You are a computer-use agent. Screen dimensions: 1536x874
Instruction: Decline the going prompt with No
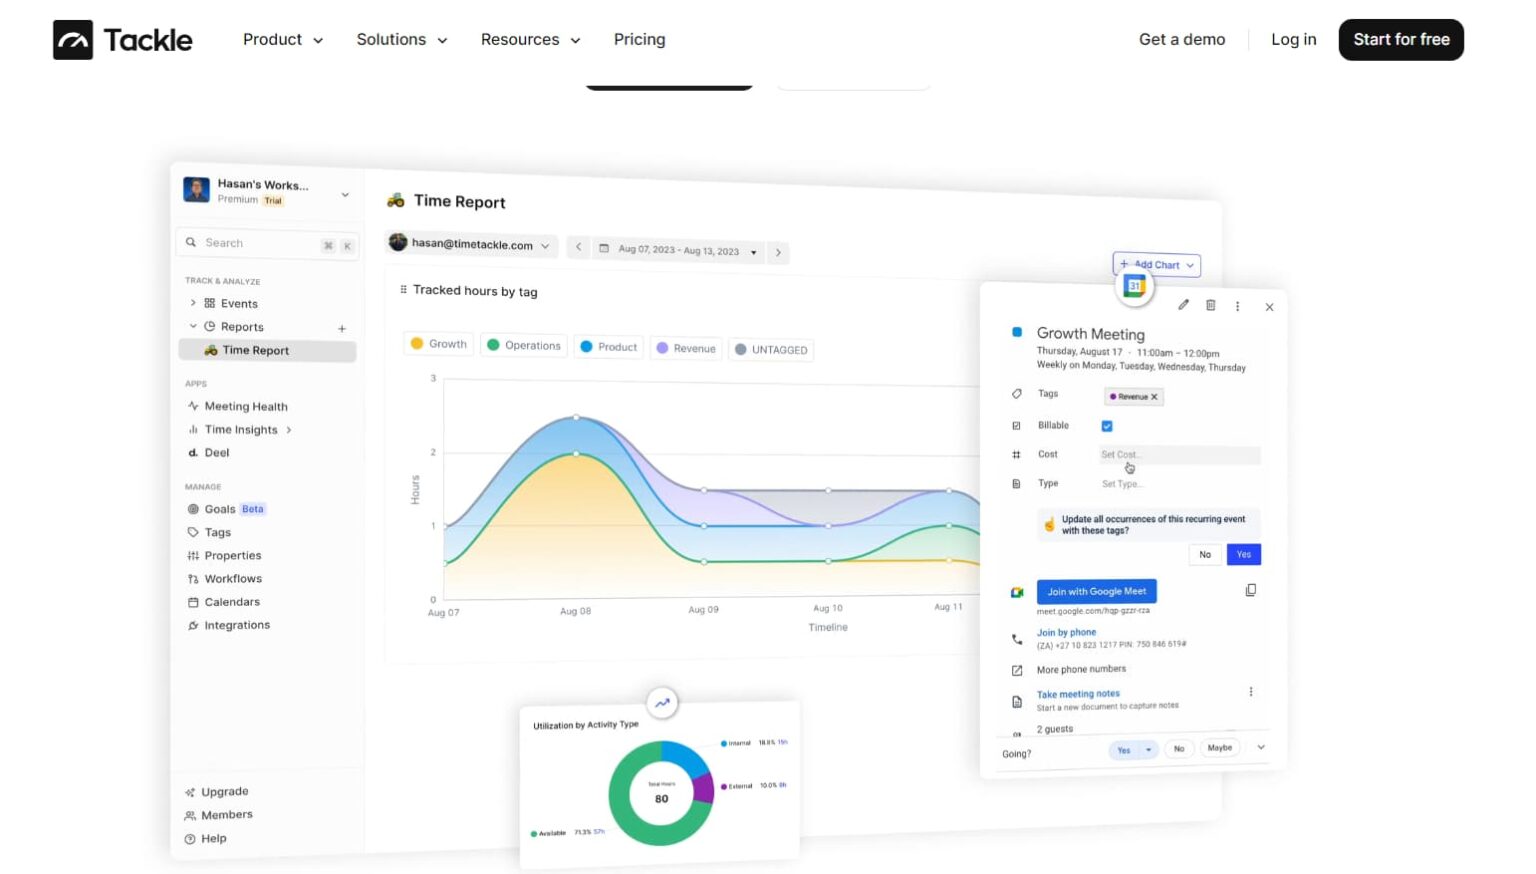click(x=1179, y=748)
